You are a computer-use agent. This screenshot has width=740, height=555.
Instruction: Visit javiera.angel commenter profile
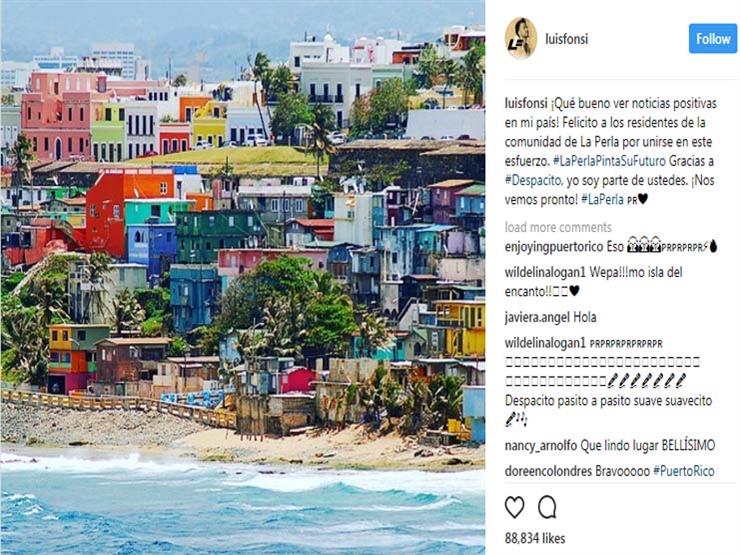coord(537,318)
